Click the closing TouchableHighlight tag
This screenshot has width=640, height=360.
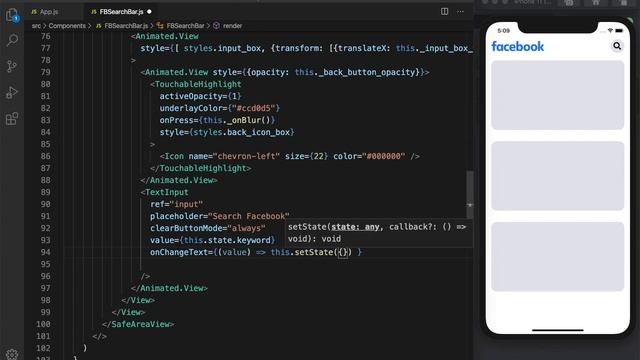coord(200,168)
